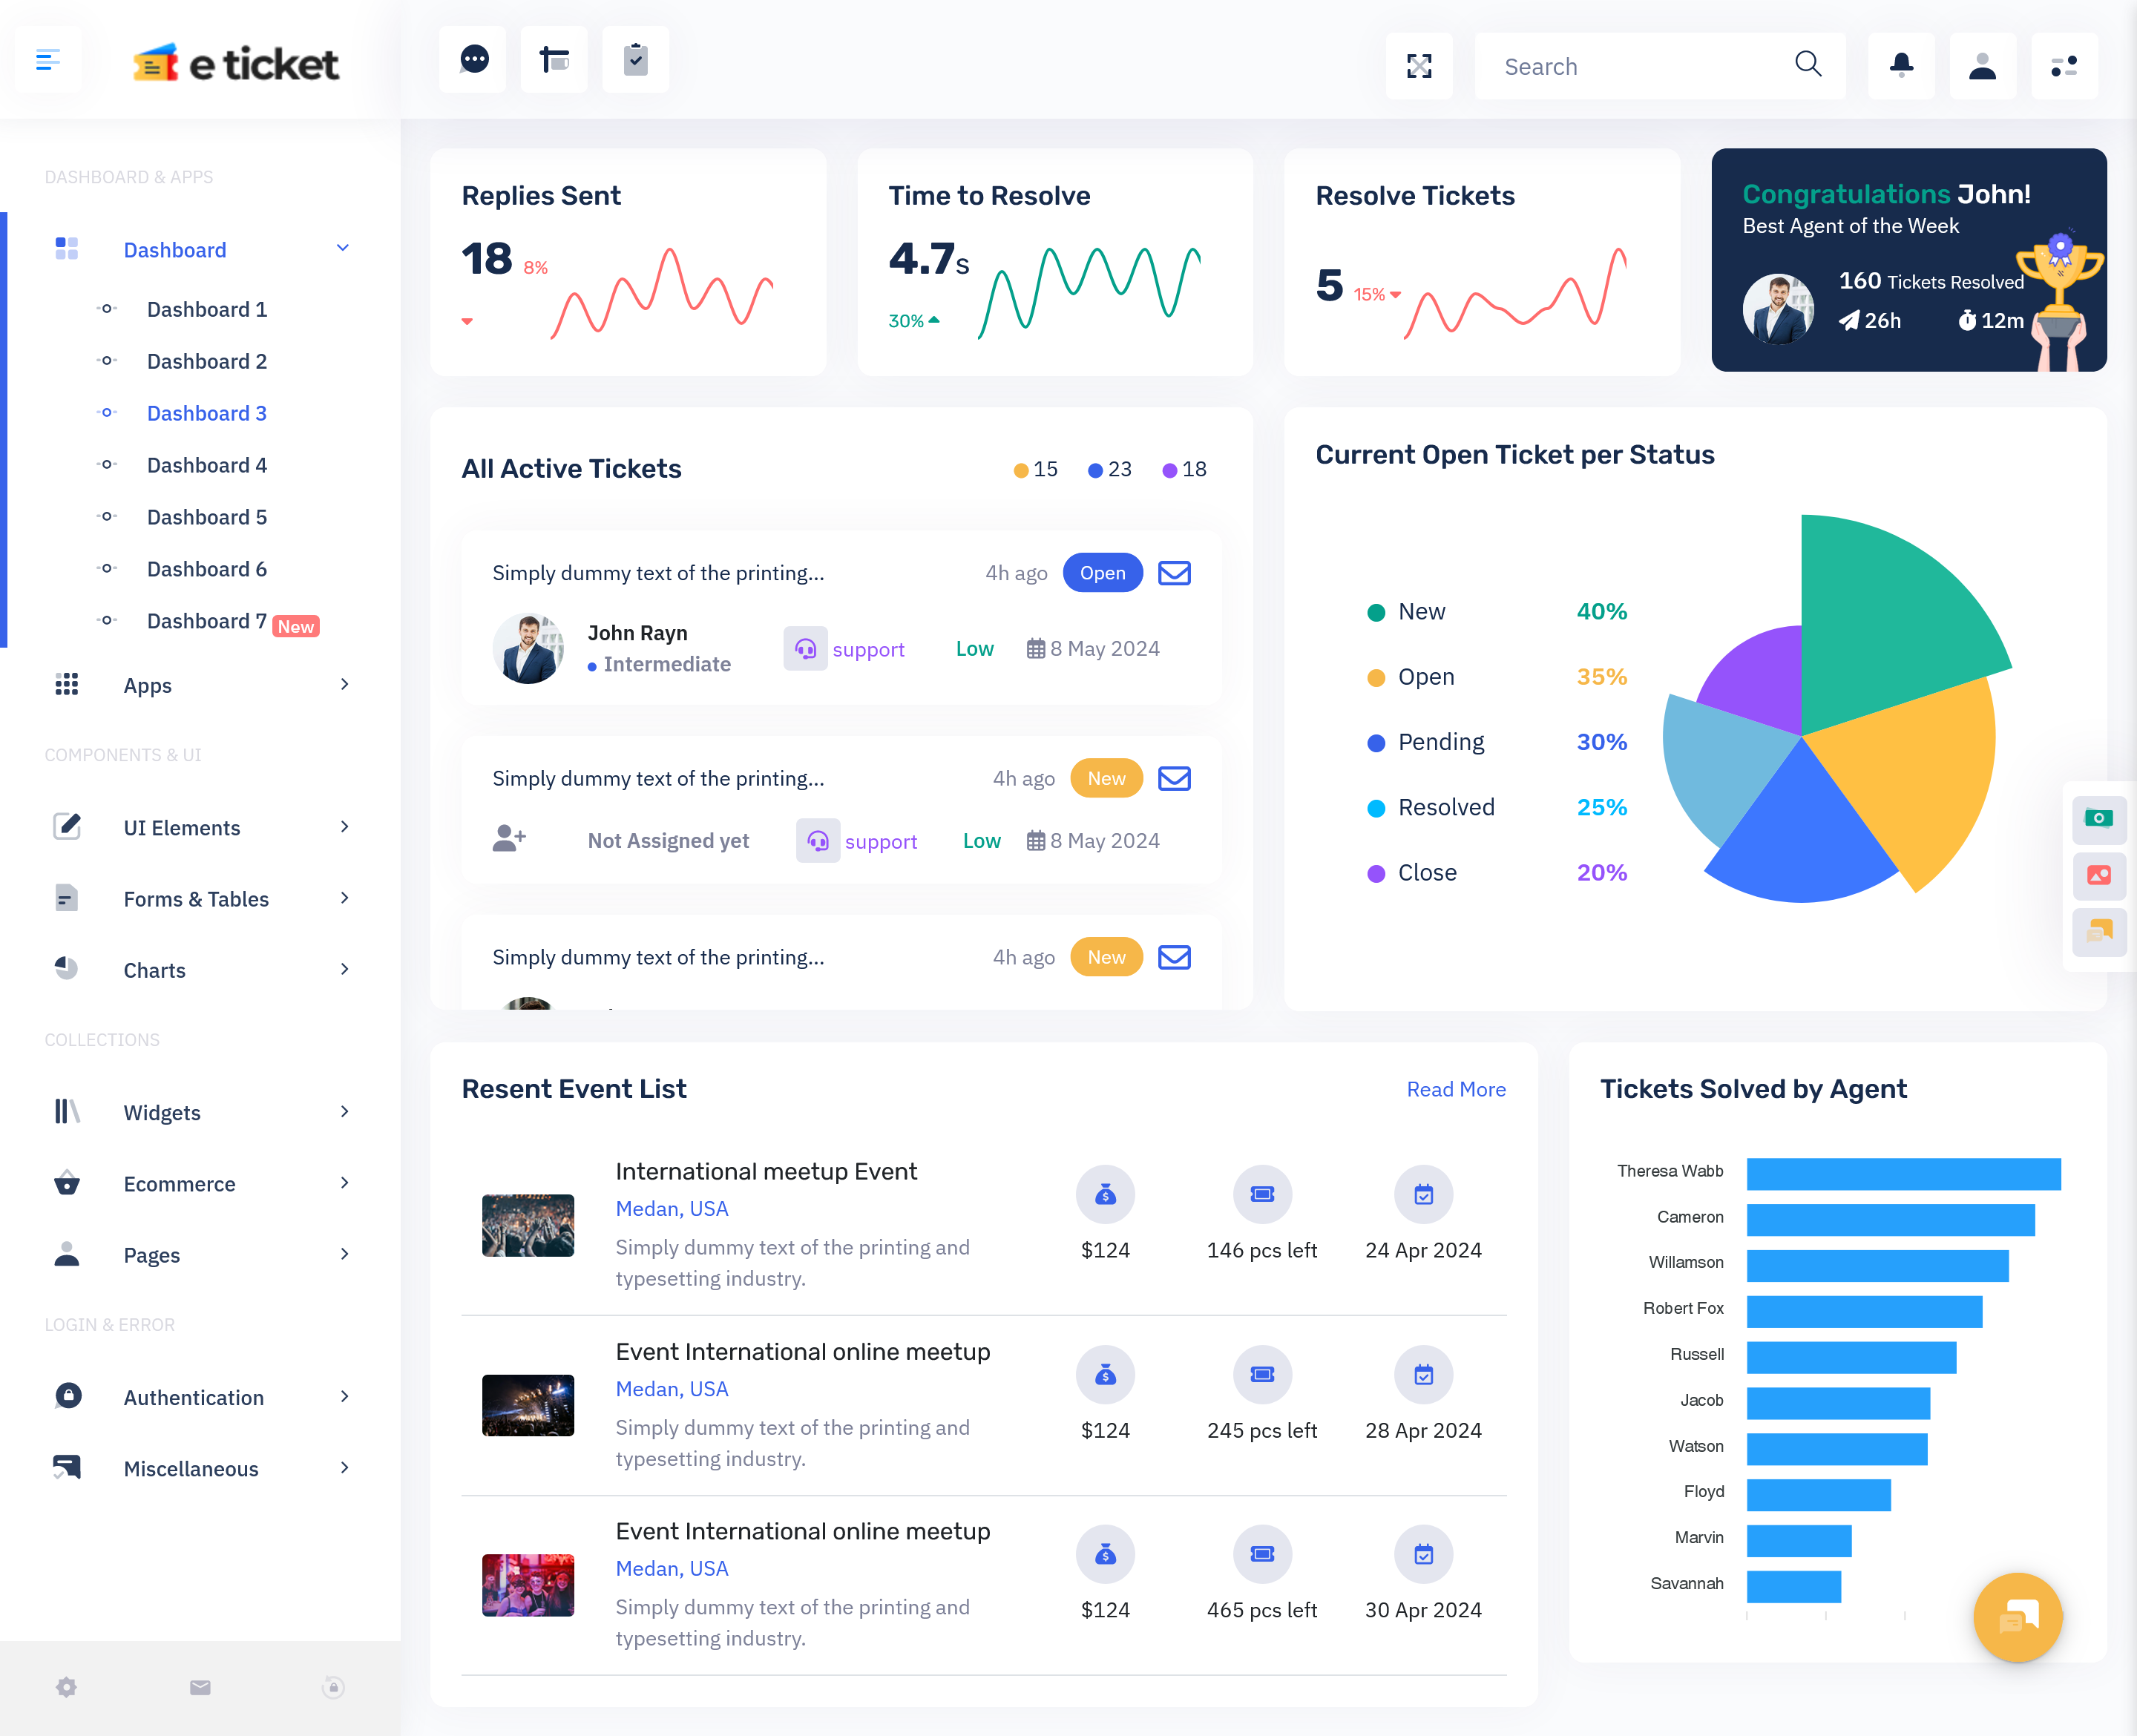Click Read More link
This screenshot has width=2137, height=1736.
coord(1456,1089)
